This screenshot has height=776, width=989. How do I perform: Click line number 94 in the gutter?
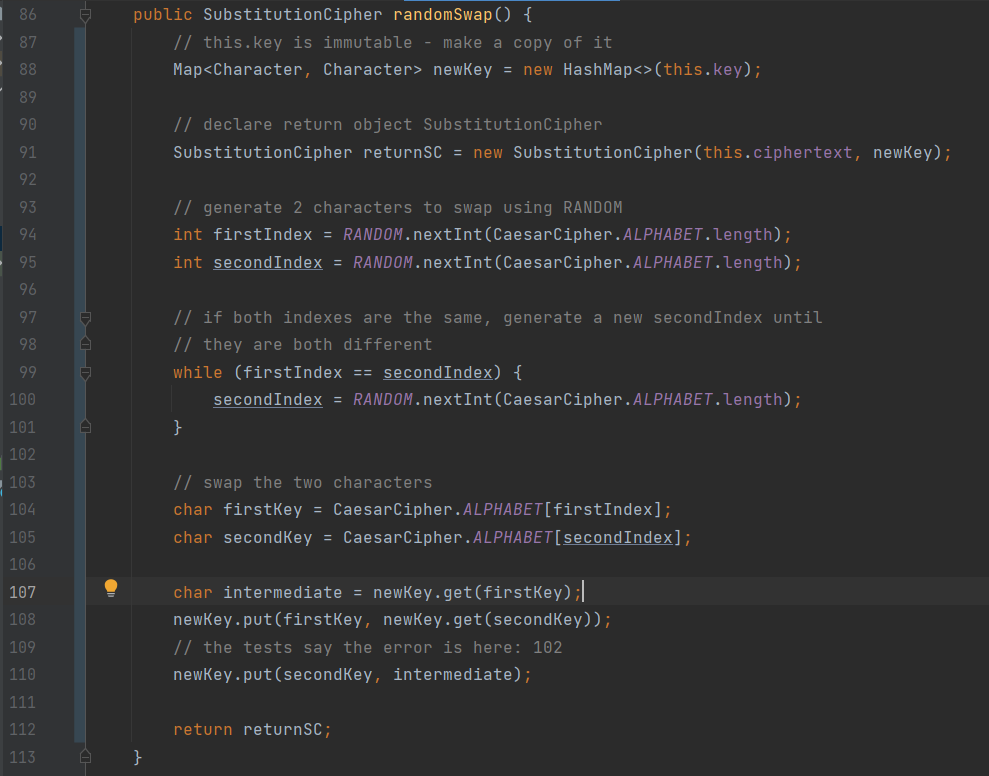(28, 235)
